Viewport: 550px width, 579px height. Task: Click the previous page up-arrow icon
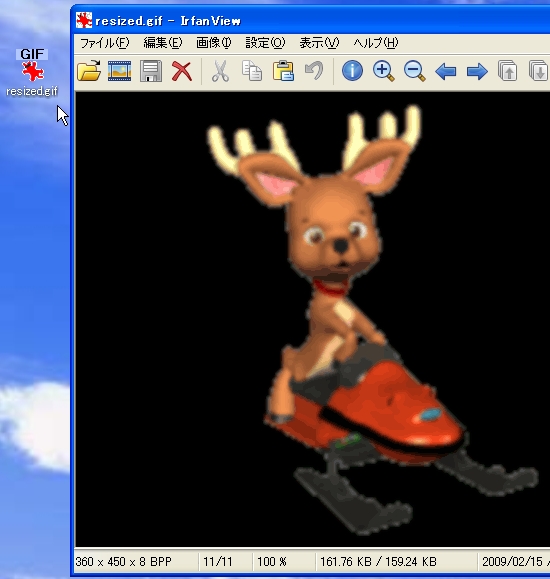[x=508, y=71]
